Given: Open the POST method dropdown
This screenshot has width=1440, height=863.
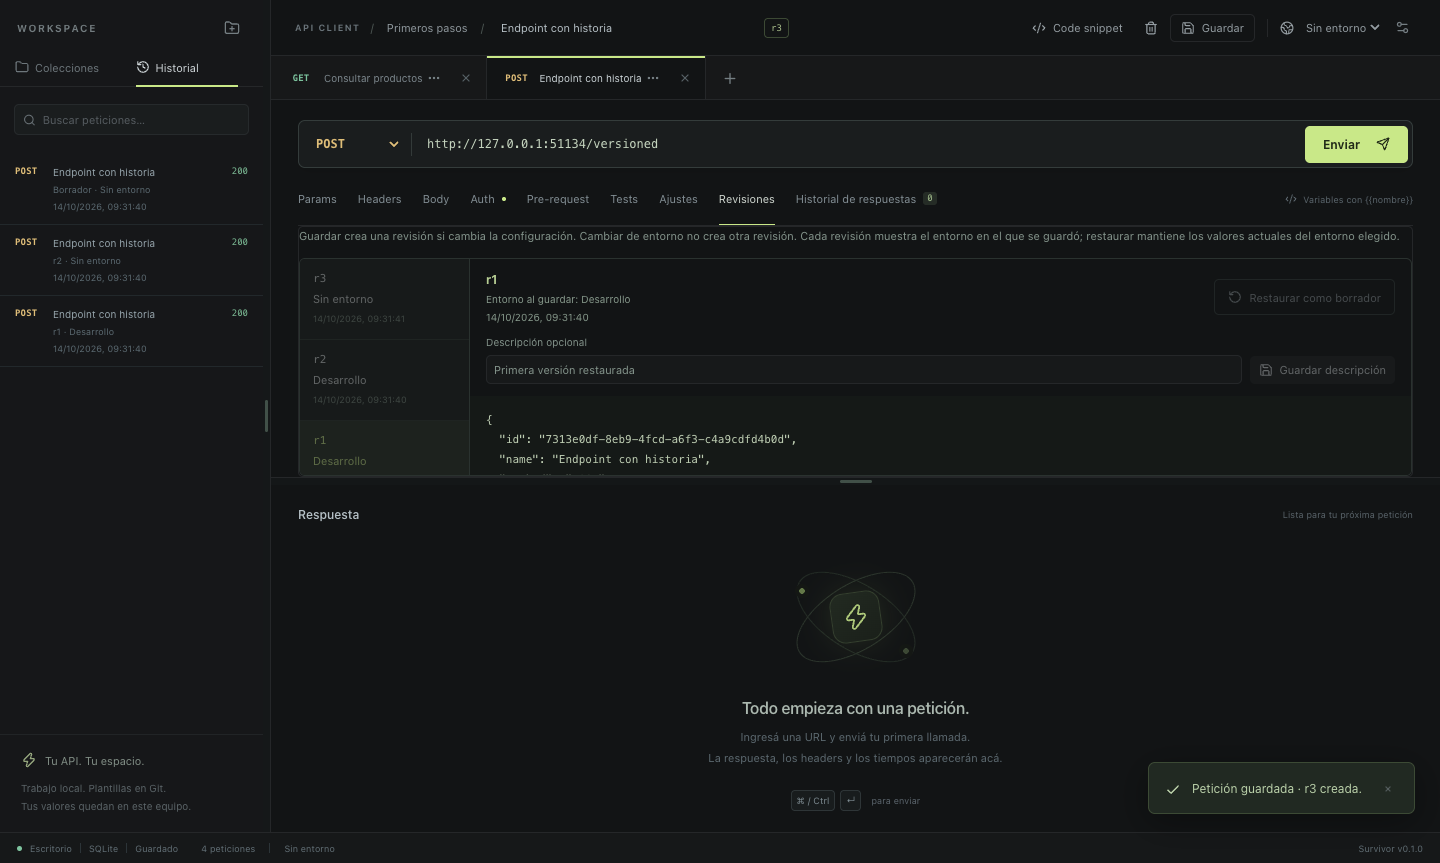Looking at the screenshot, I should pos(357,144).
